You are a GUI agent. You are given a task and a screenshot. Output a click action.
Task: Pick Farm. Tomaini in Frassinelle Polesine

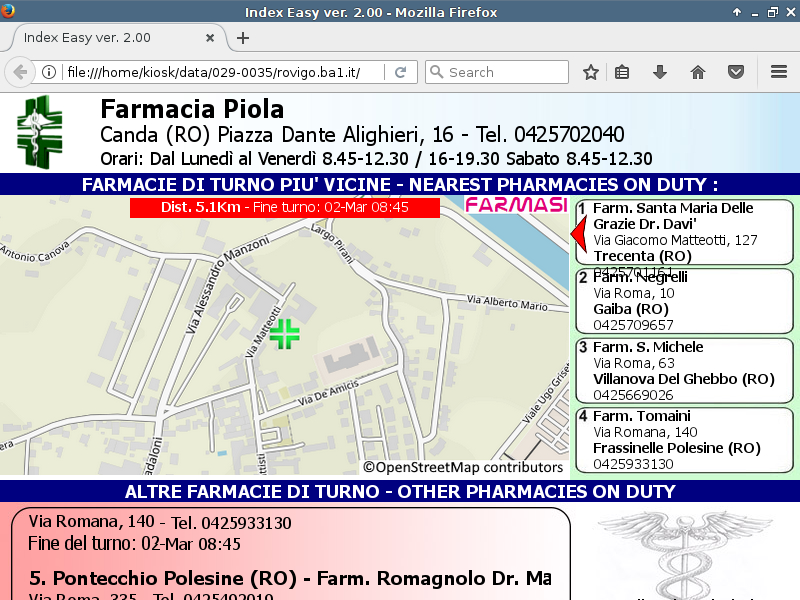click(x=683, y=439)
